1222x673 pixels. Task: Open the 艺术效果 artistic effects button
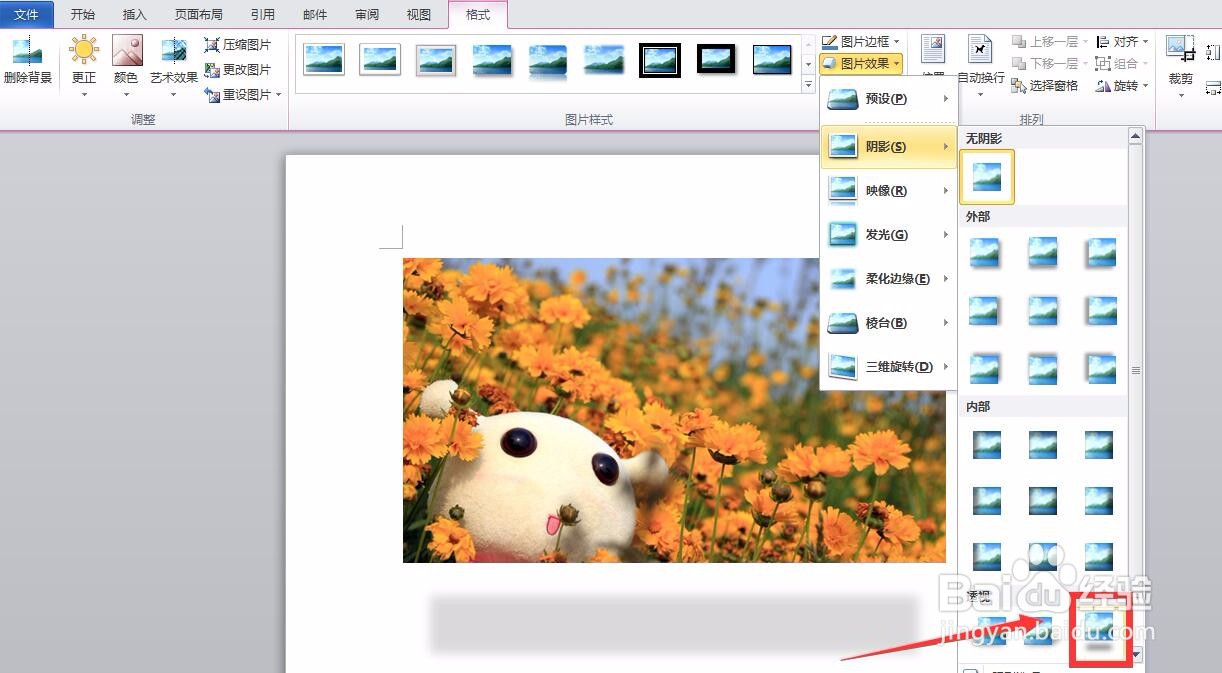pos(174,66)
